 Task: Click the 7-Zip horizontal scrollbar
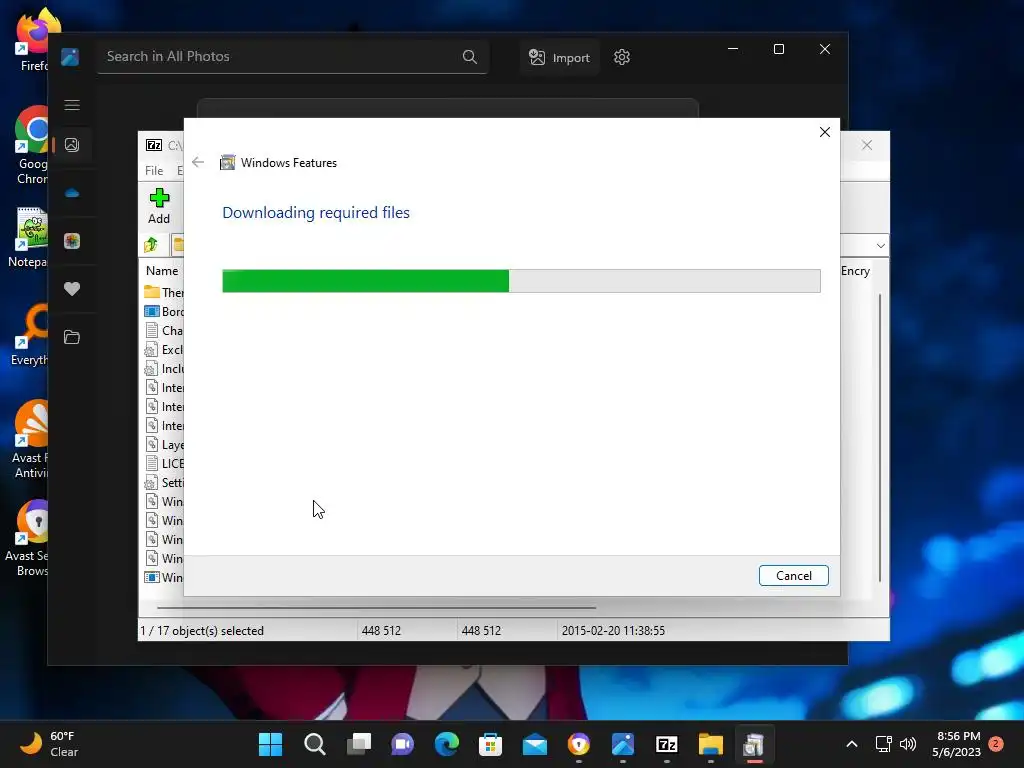[376, 607]
